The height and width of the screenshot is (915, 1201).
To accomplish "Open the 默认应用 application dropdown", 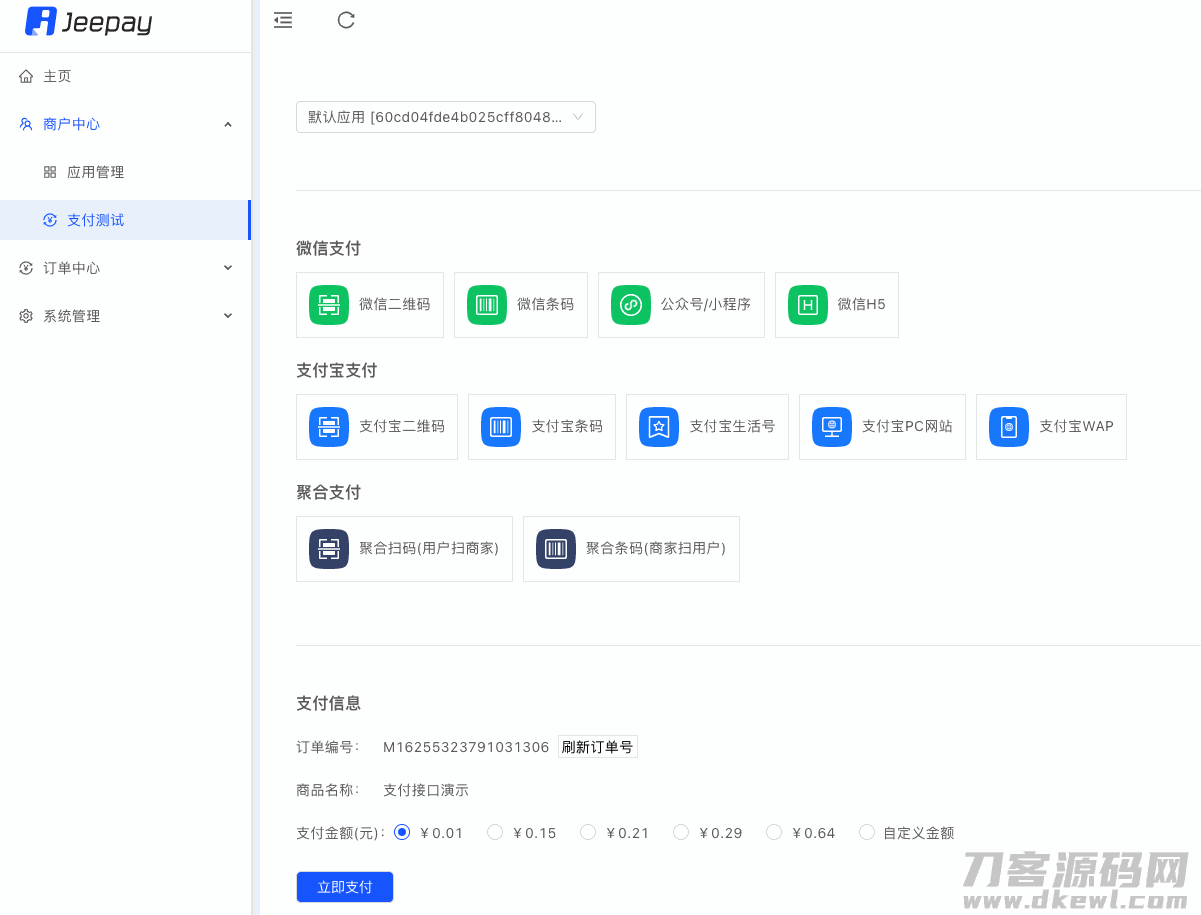I will click(x=445, y=117).
